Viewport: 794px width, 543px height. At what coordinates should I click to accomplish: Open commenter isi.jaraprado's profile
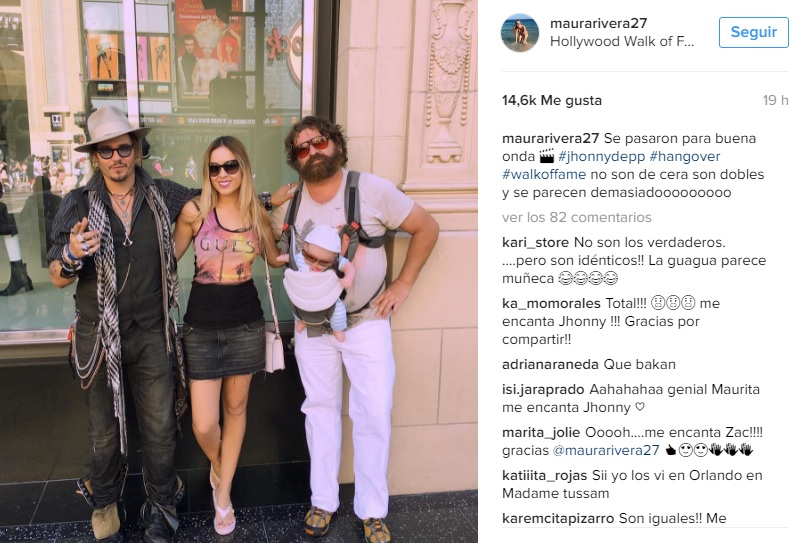click(543, 390)
